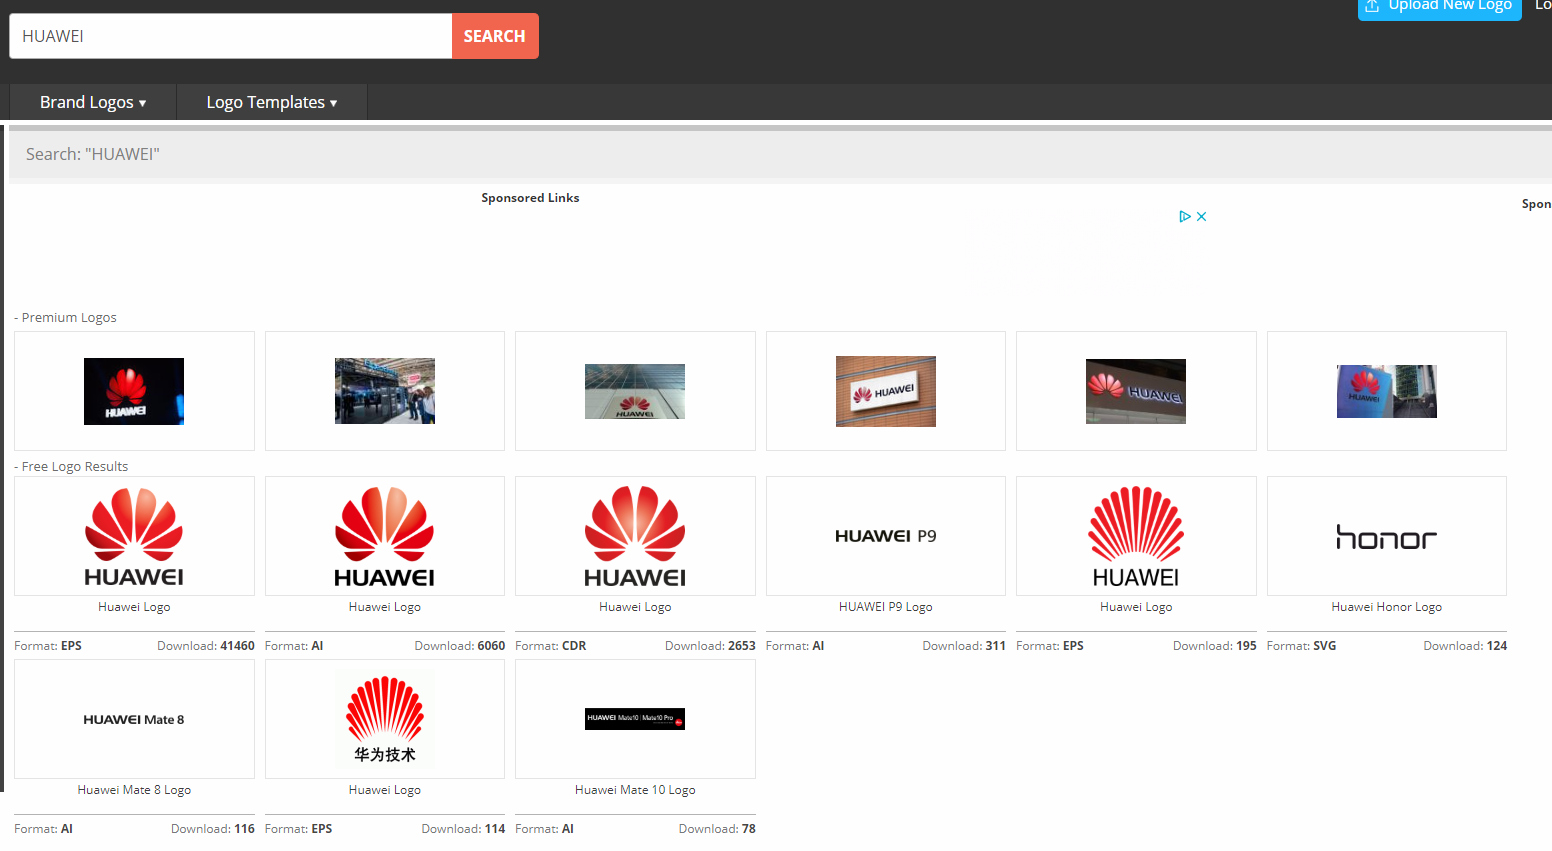Open premium photo of blue Huawei sign
Viewport: 1552px width, 851px height.
point(1387,391)
